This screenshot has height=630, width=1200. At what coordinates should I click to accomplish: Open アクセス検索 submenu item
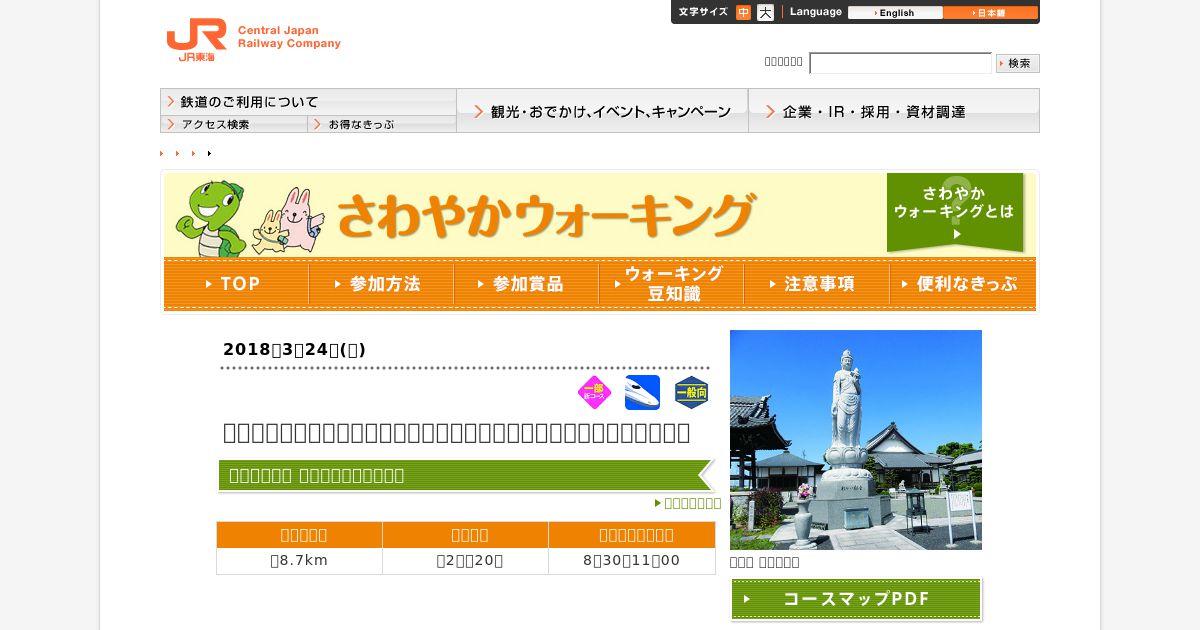[x=234, y=124]
